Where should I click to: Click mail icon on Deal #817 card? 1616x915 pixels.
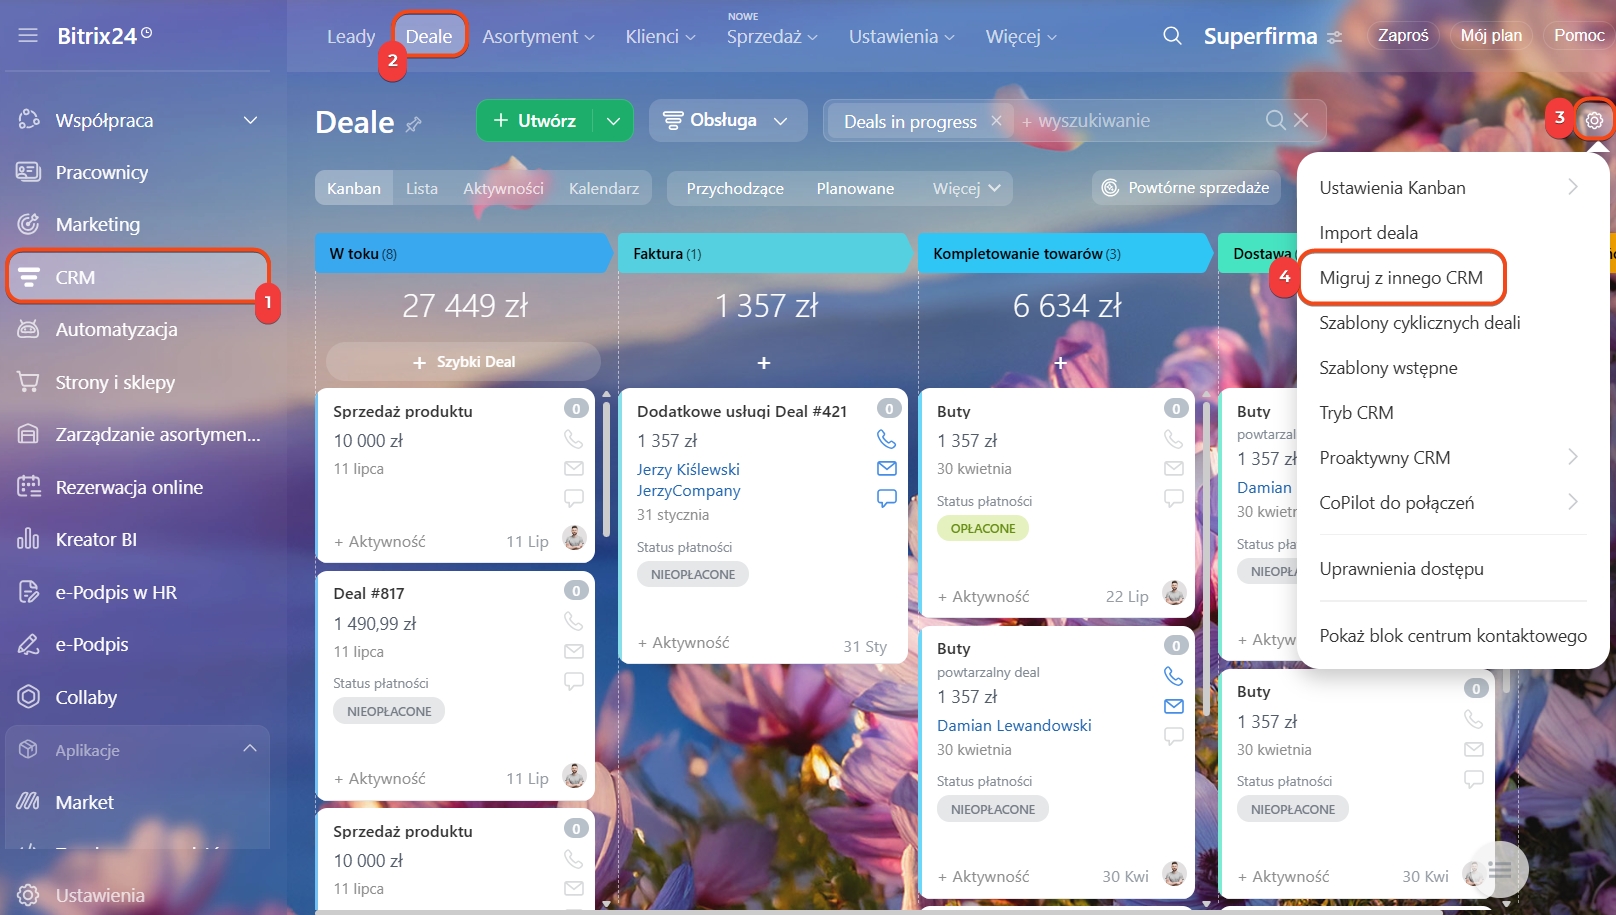(x=573, y=651)
